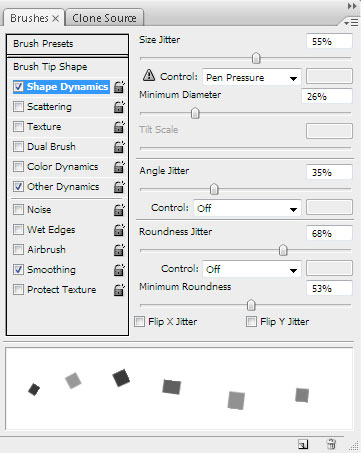Click the lock icon beside Noise
The height and width of the screenshot is (453, 361).
coord(119,210)
